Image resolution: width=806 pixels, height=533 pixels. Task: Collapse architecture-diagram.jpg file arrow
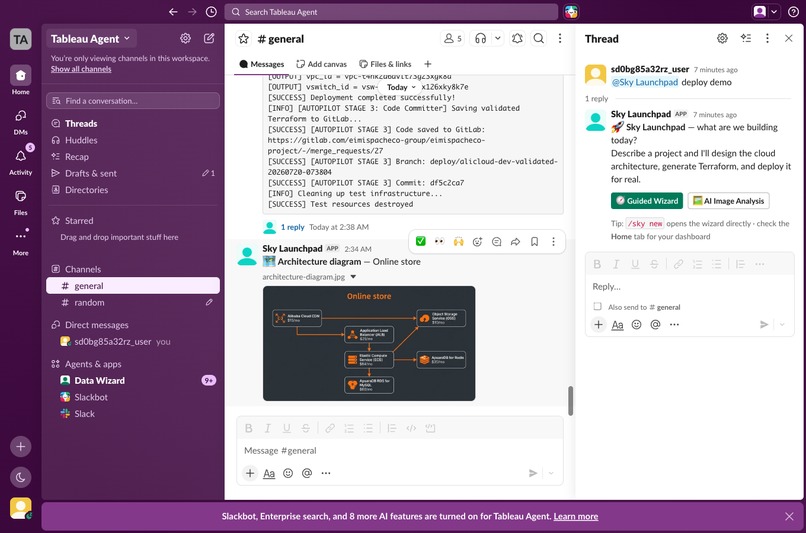[x=353, y=277]
